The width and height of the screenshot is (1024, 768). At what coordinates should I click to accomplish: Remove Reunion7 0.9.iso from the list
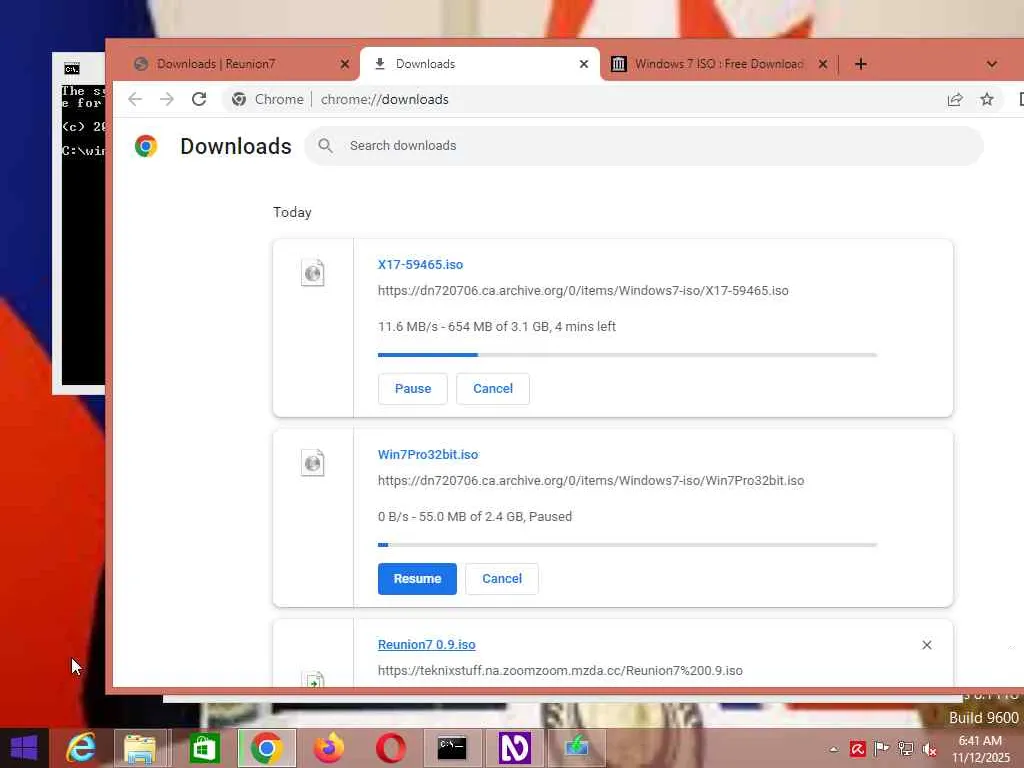click(x=927, y=645)
